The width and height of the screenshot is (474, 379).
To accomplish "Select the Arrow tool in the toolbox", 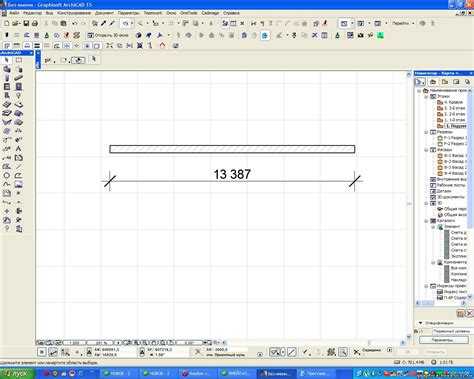I will pyautogui.click(x=7, y=60).
